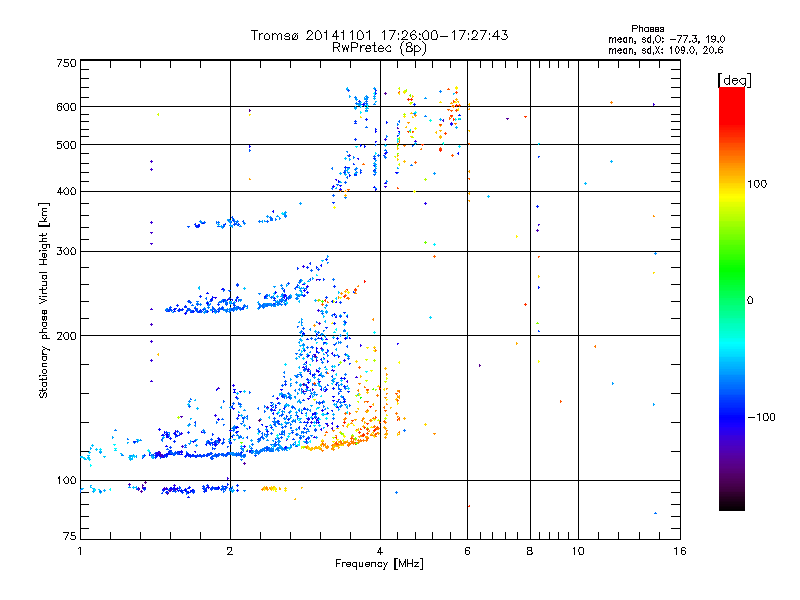The image size is (800, 600).
Task: Click the 'mean, sd,X: 109.0, 20.6' line
Action: pos(665,50)
